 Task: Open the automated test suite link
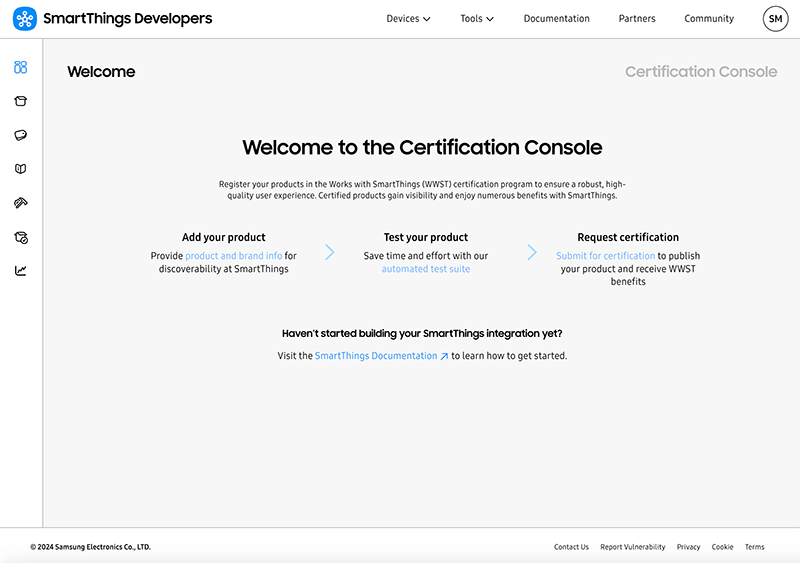[426, 269]
